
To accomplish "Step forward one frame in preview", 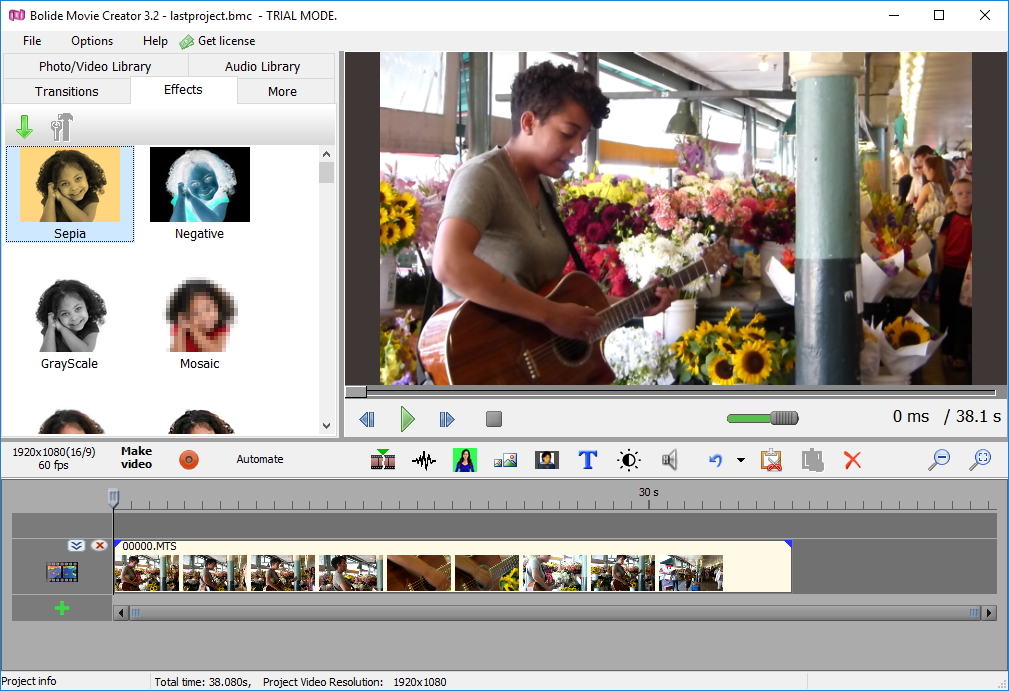I will pyautogui.click(x=447, y=419).
